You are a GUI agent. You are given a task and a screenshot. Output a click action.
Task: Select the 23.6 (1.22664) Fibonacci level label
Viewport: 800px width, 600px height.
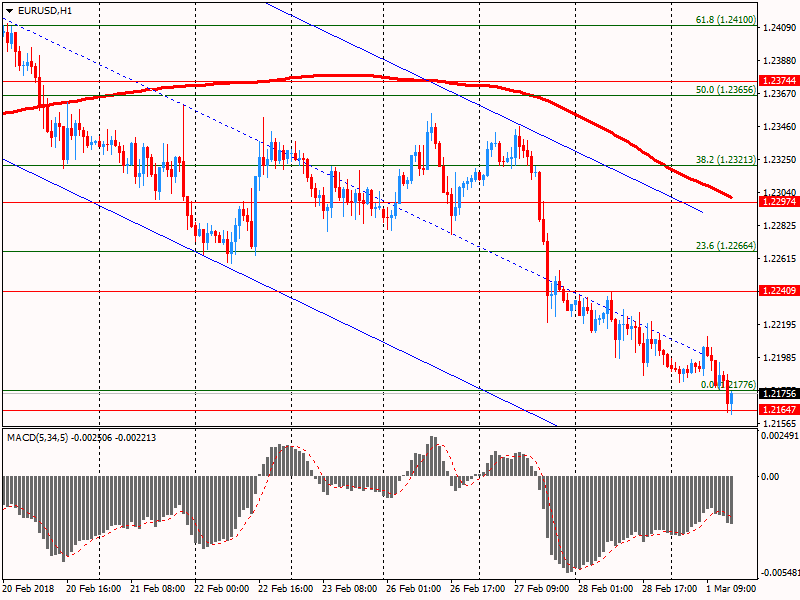pos(725,245)
